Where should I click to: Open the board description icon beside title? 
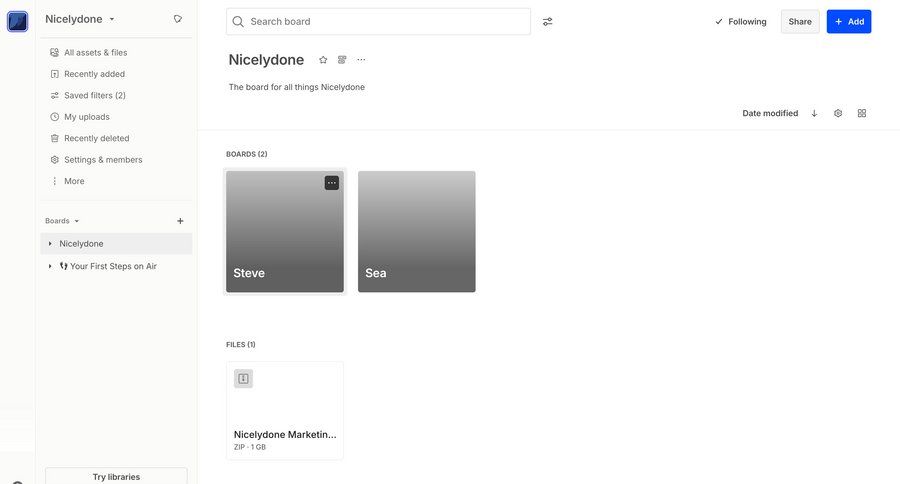tap(342, 60)
